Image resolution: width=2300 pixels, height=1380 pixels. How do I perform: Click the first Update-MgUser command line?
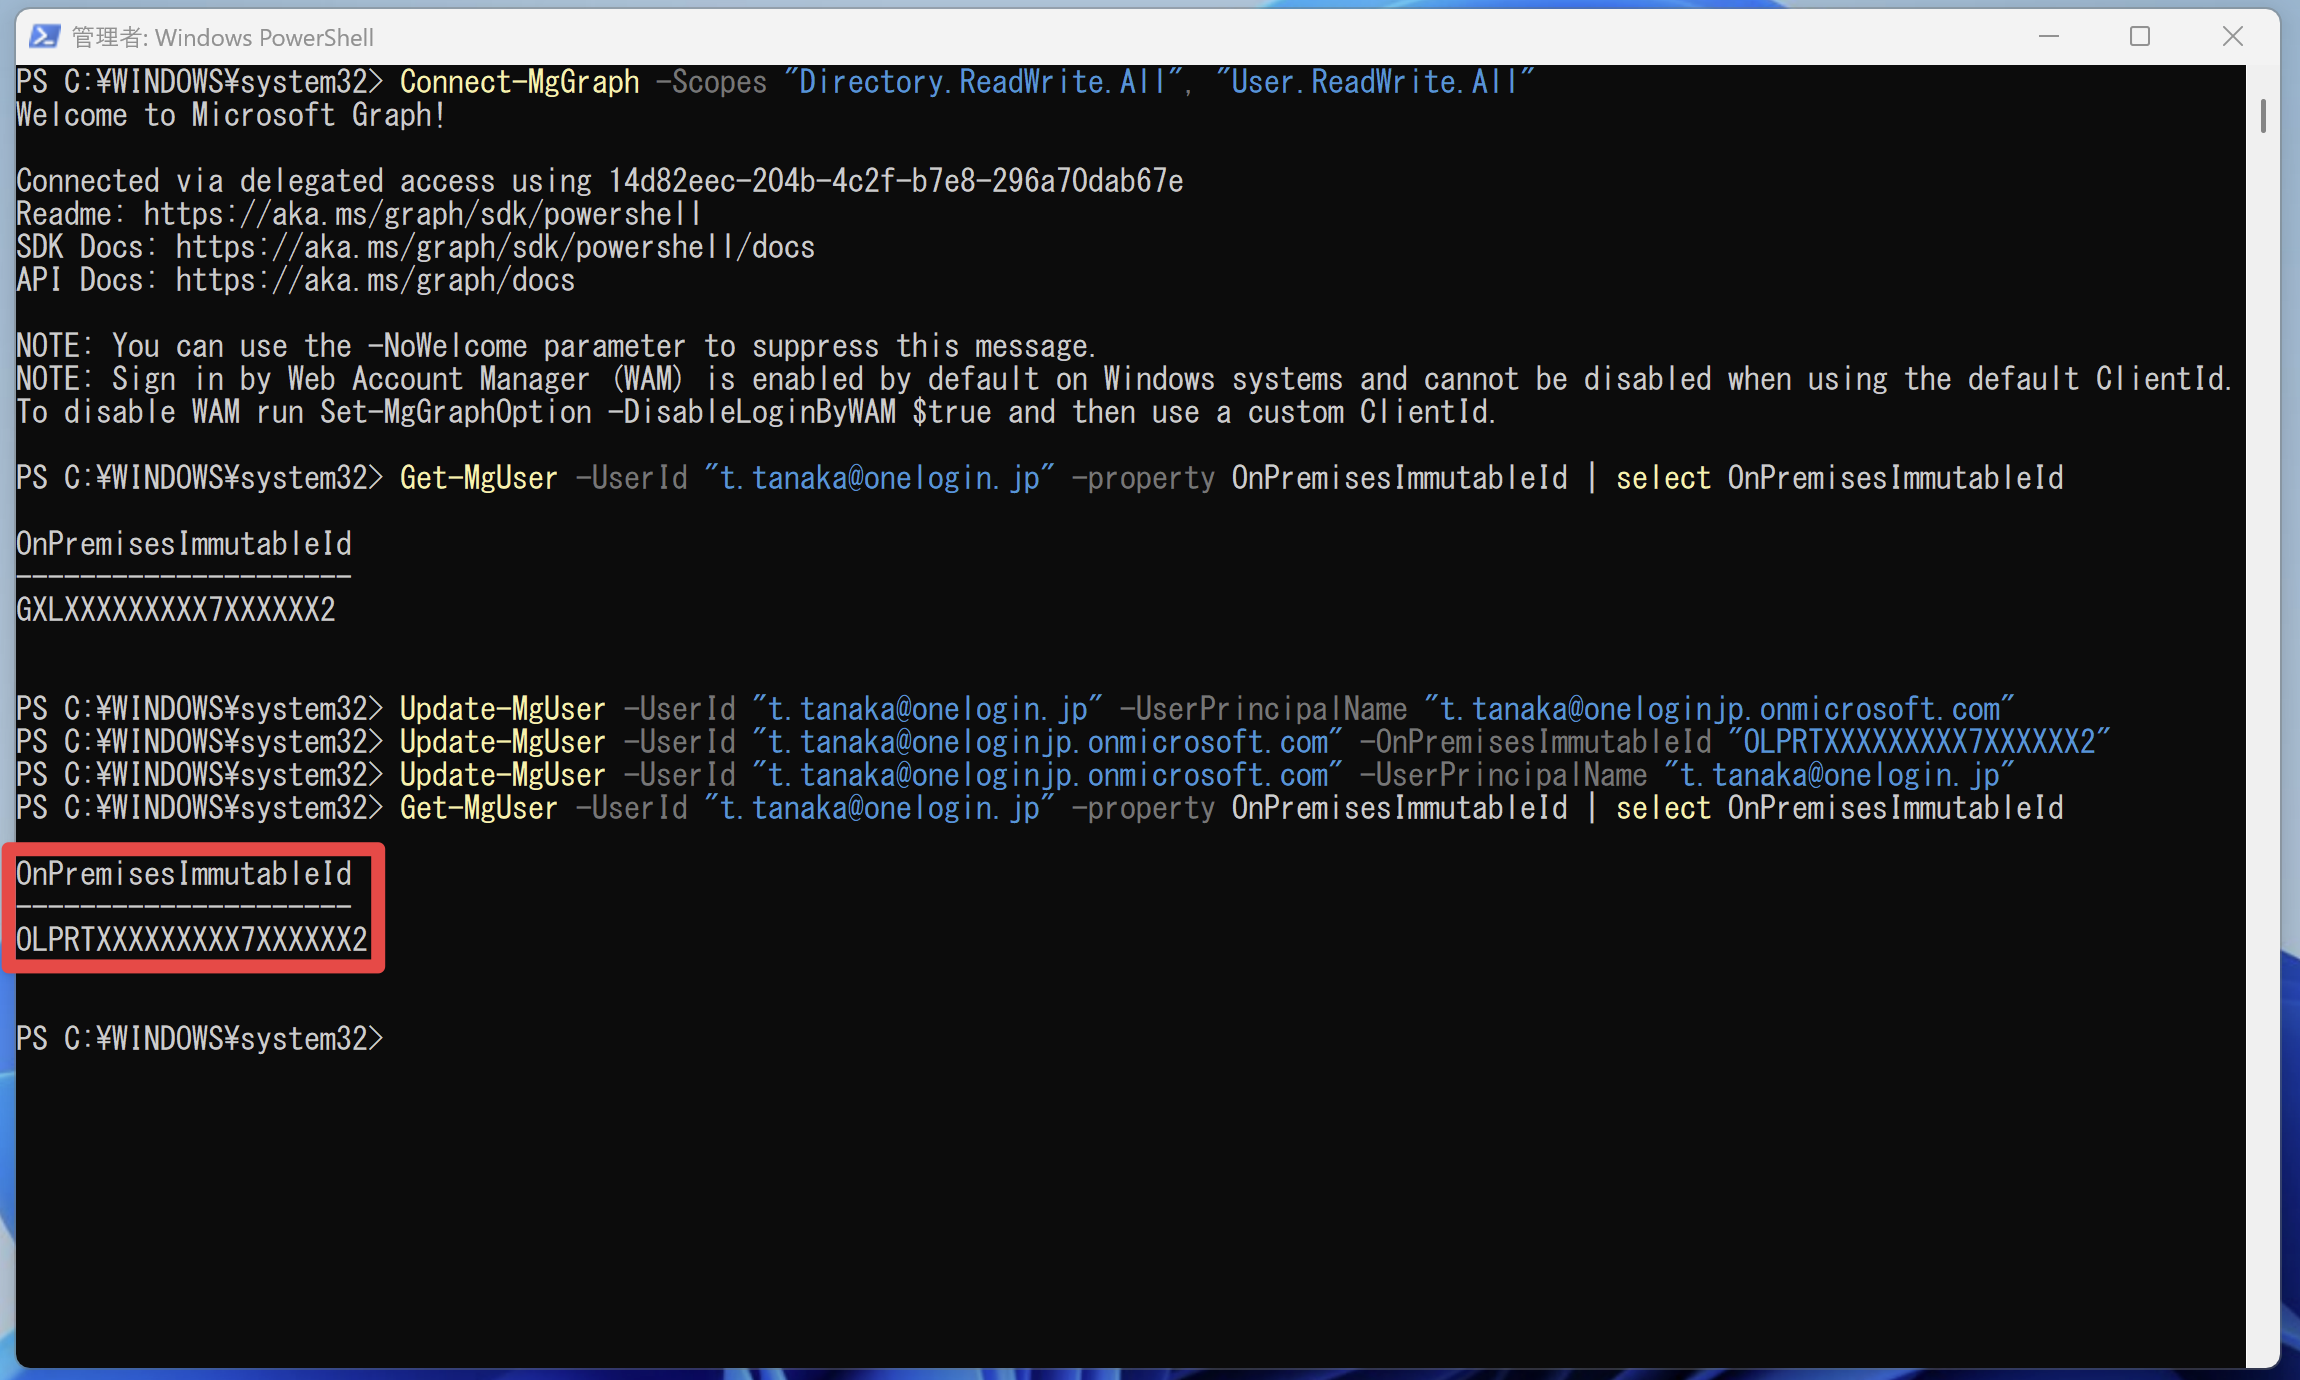coord(1015,709)
